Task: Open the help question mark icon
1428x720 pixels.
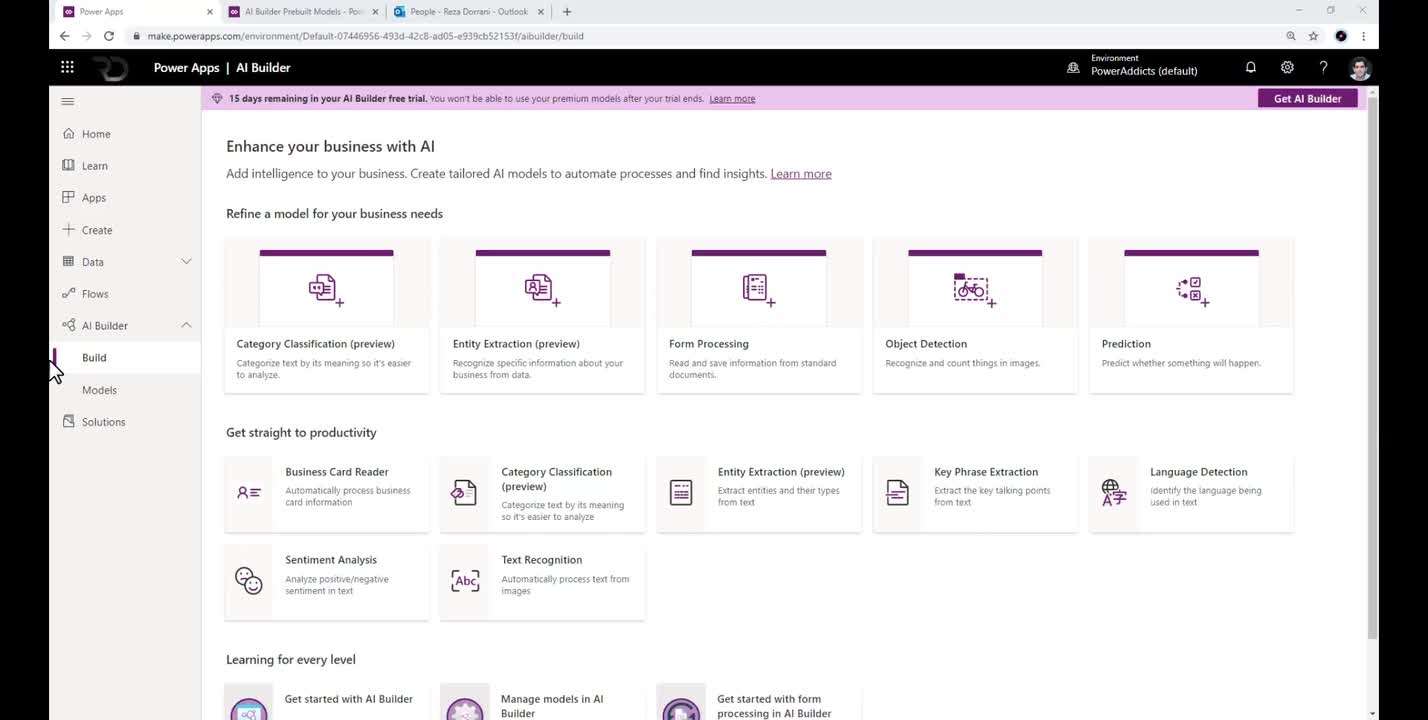Action: (1323, 67)
